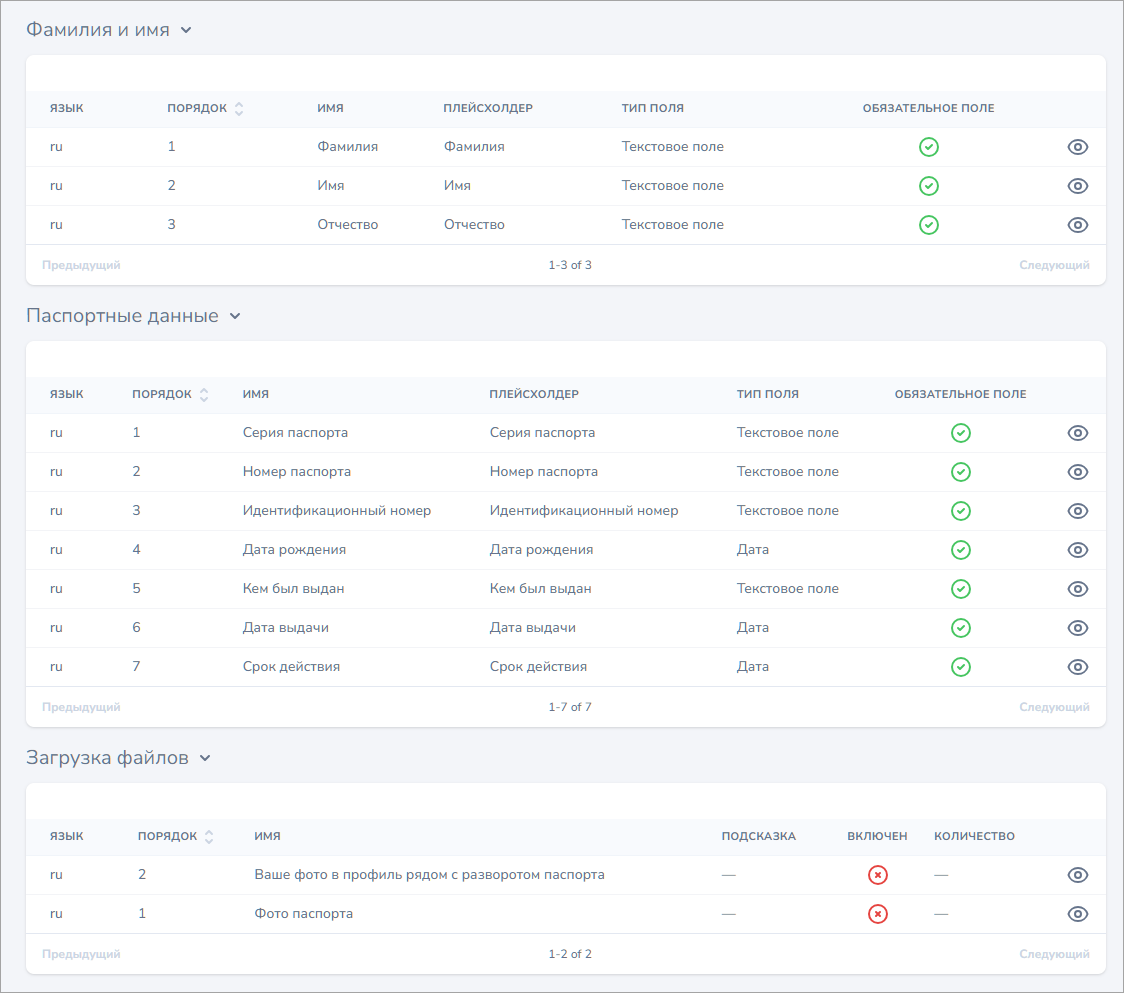Click the eye icon for Серия паспорта
Screen dimensions: 1124x993
1077,433
